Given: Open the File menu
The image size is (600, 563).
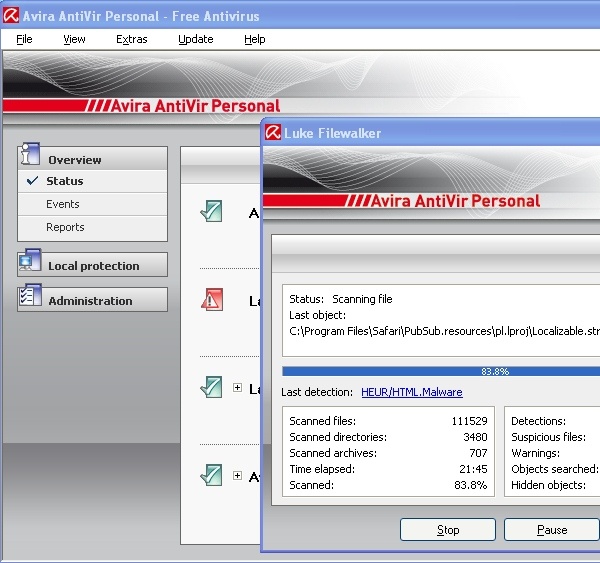Looking at the screenshot, I should pos(24,39).
